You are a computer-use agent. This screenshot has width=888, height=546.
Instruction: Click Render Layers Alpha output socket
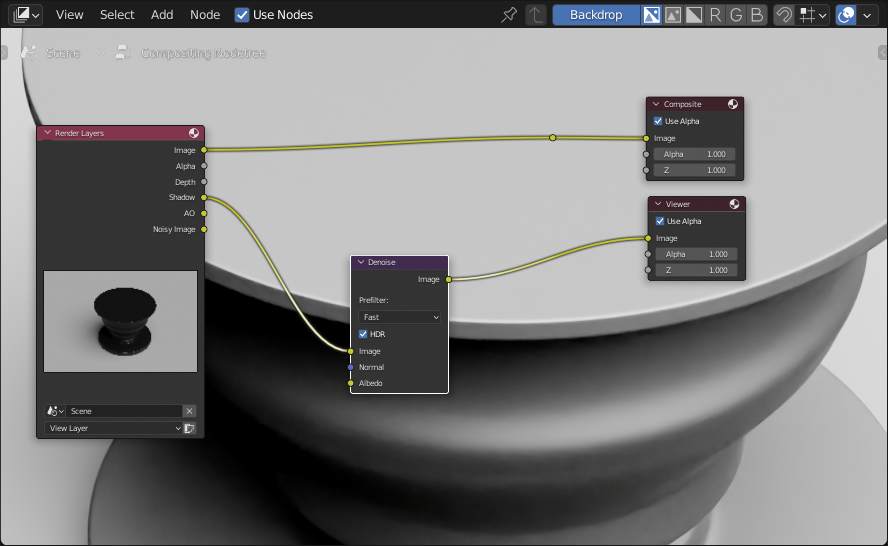[204, 166]
